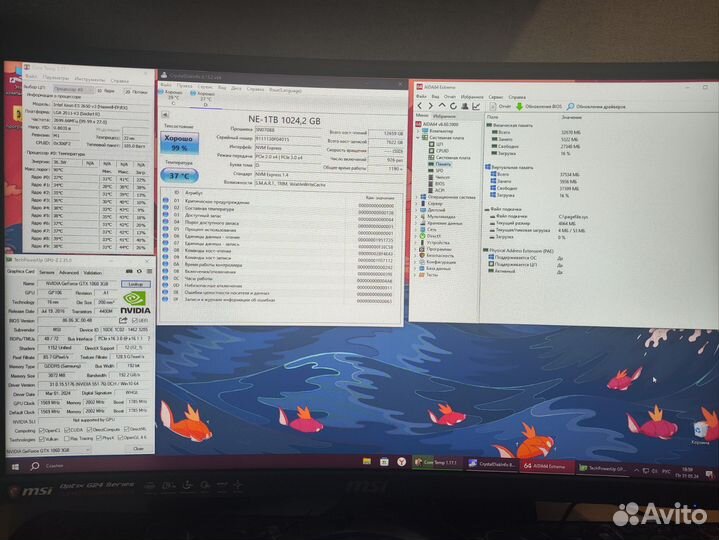Click AIDA64 up-level arrow icon
Screen dimensions: 719x540
pyautogui.click(x=442, y=106)
